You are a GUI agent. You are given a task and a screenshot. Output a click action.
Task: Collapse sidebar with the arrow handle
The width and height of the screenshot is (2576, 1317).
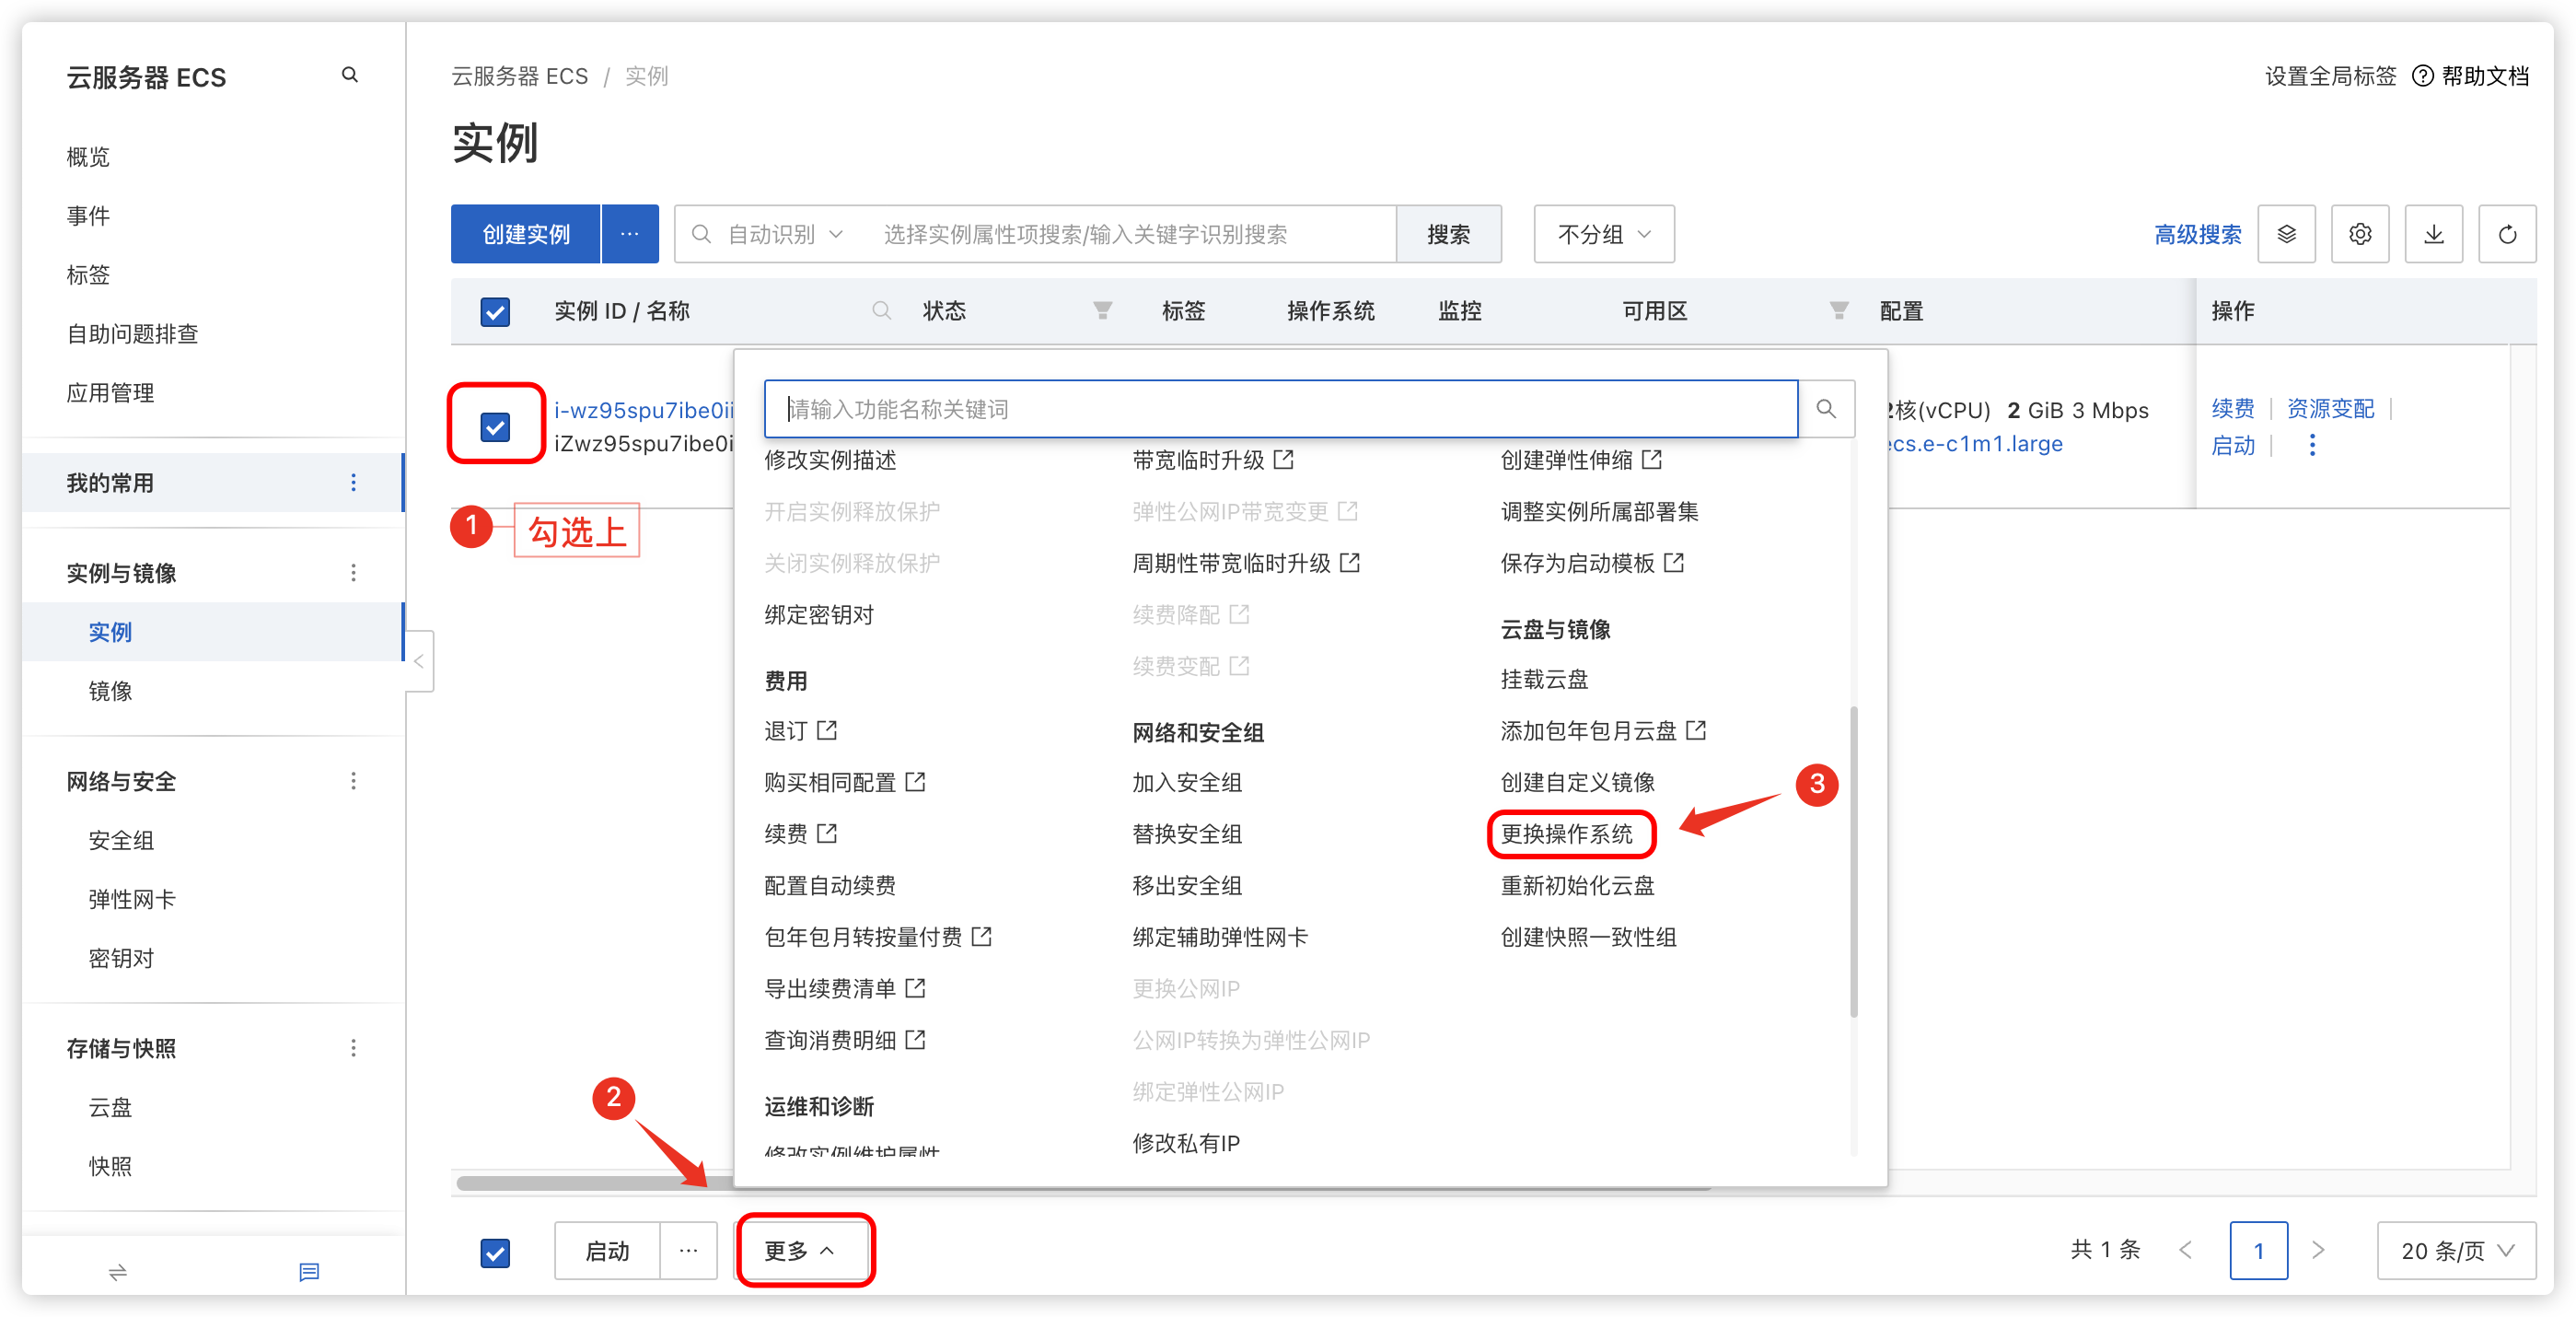[x=419, y=661]
